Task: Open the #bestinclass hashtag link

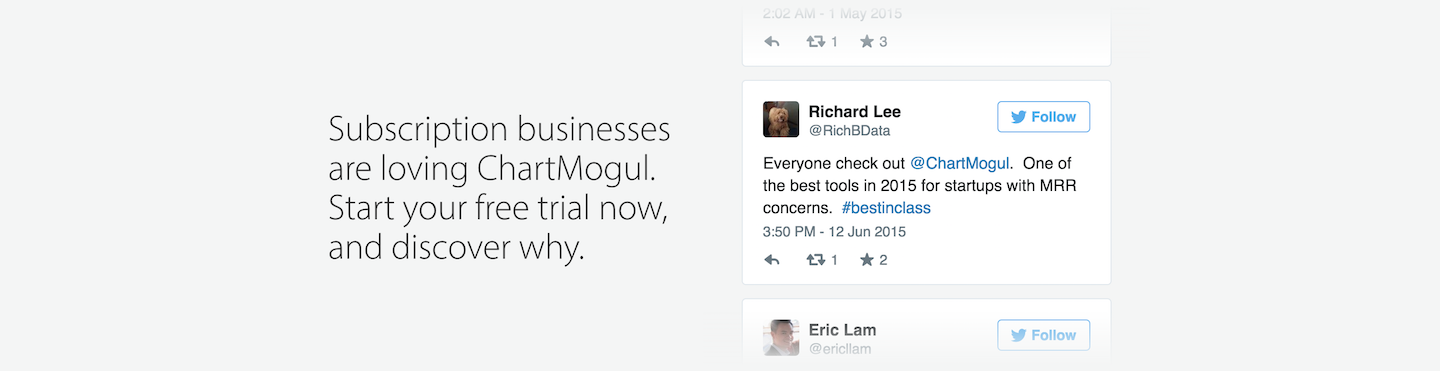Action: 886,208
